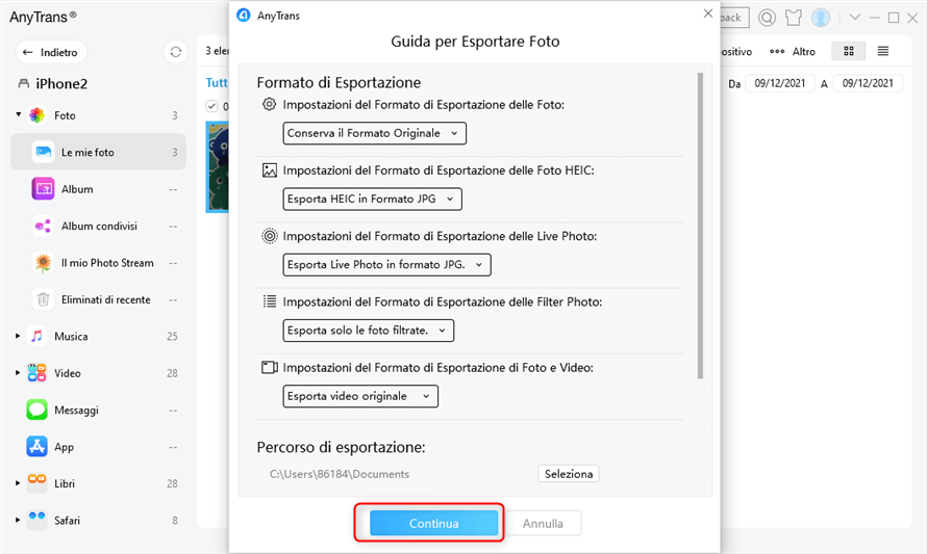
Task: Collapse the Foto tree section
Action: pos(18,115)
